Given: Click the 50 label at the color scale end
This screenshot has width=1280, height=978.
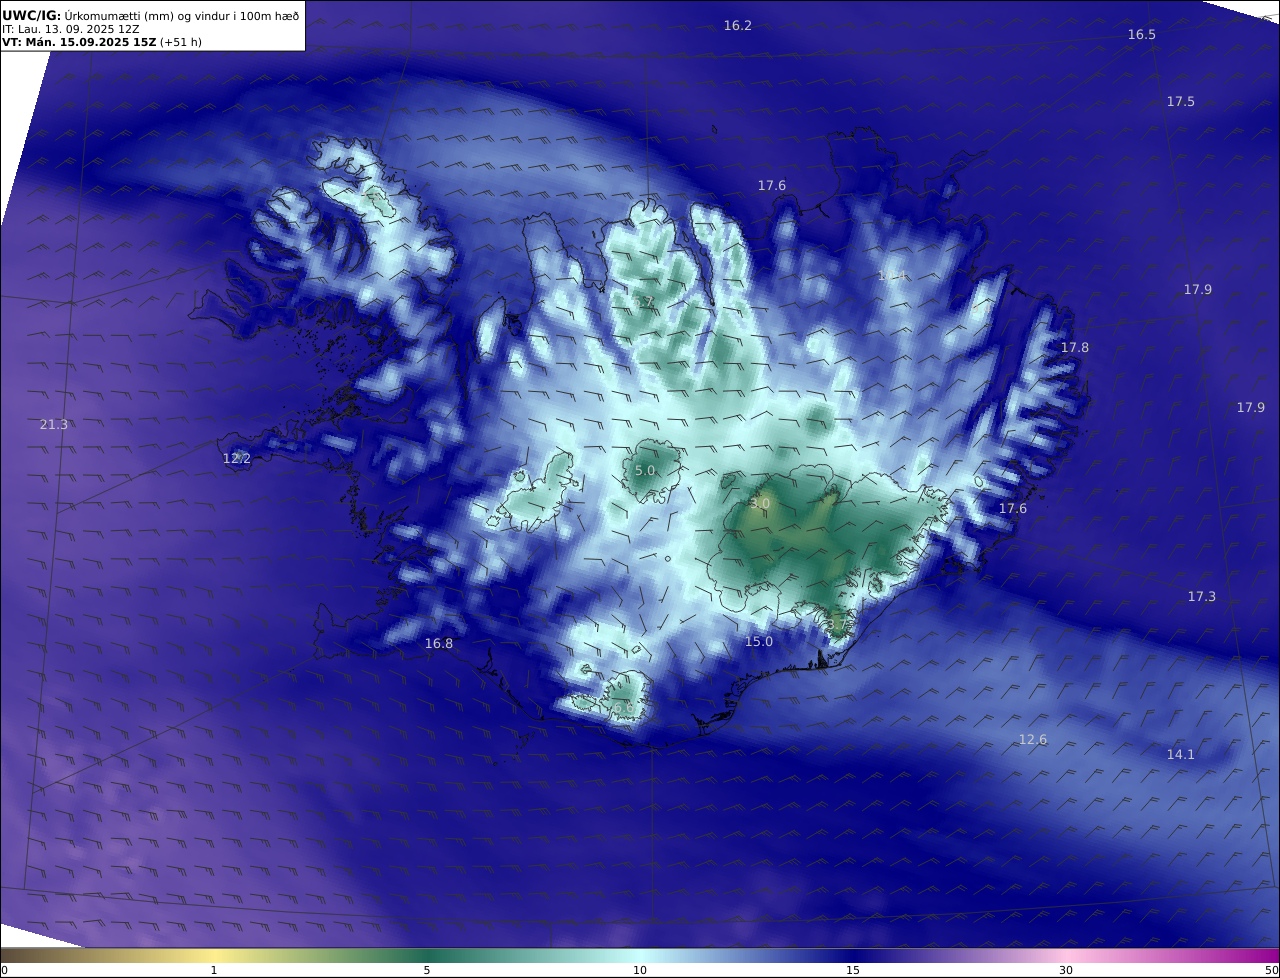Looking at the screenshot, I should coord(1272,970).
